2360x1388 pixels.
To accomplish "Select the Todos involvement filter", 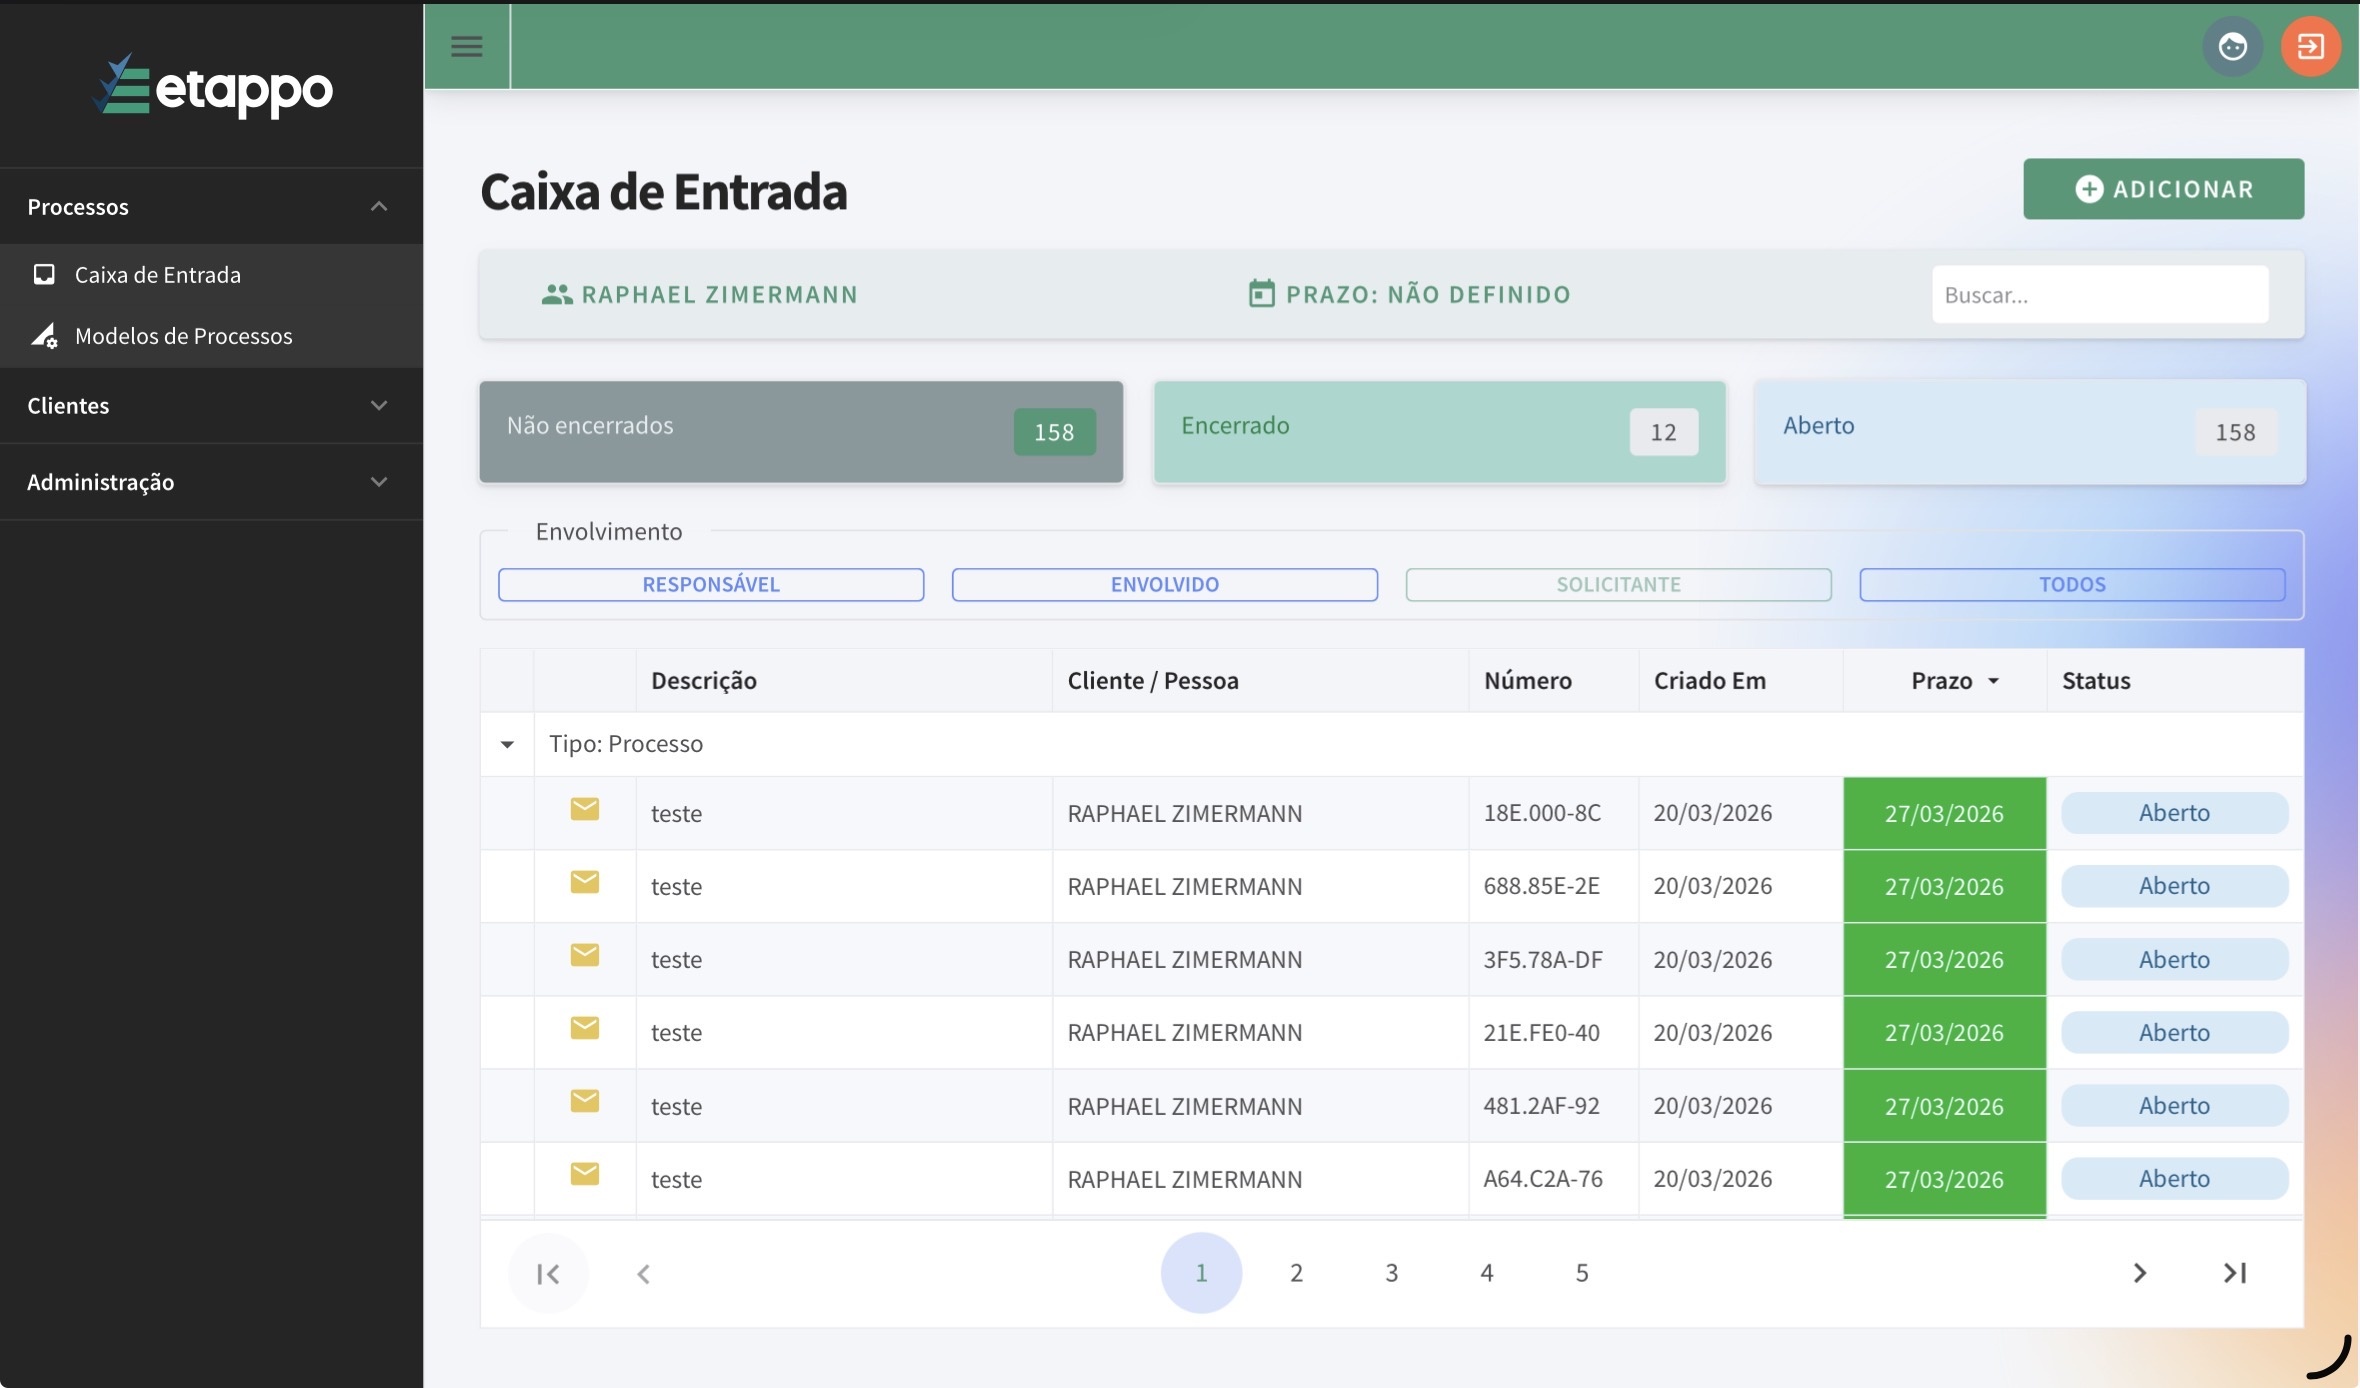I will coord(2072,585).
